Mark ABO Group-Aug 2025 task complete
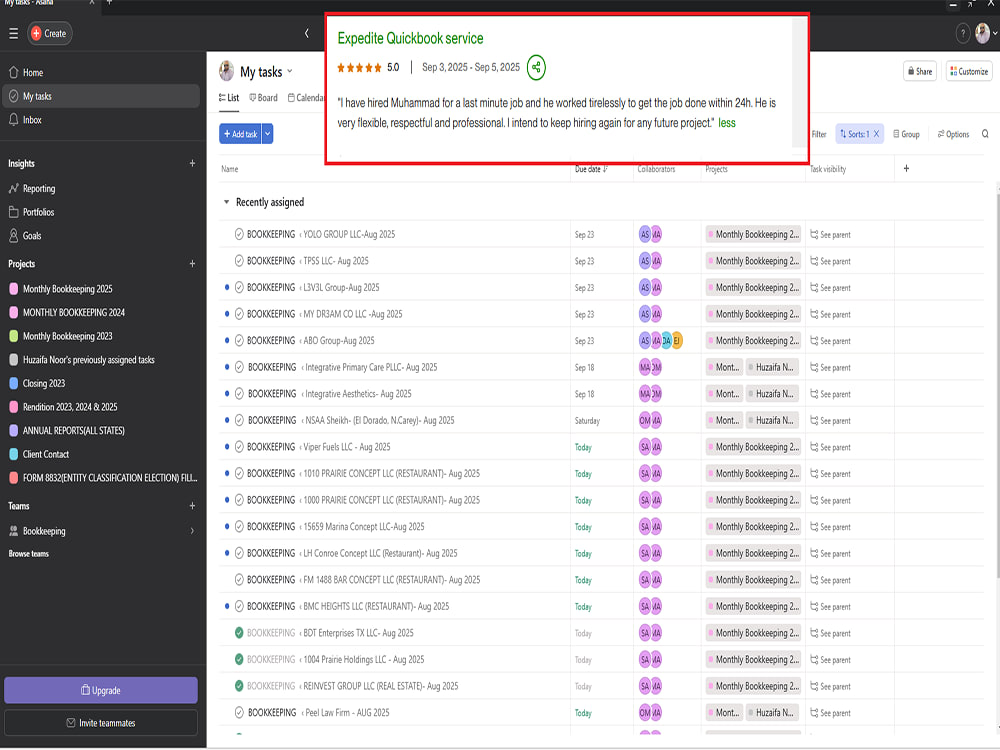 239,341
